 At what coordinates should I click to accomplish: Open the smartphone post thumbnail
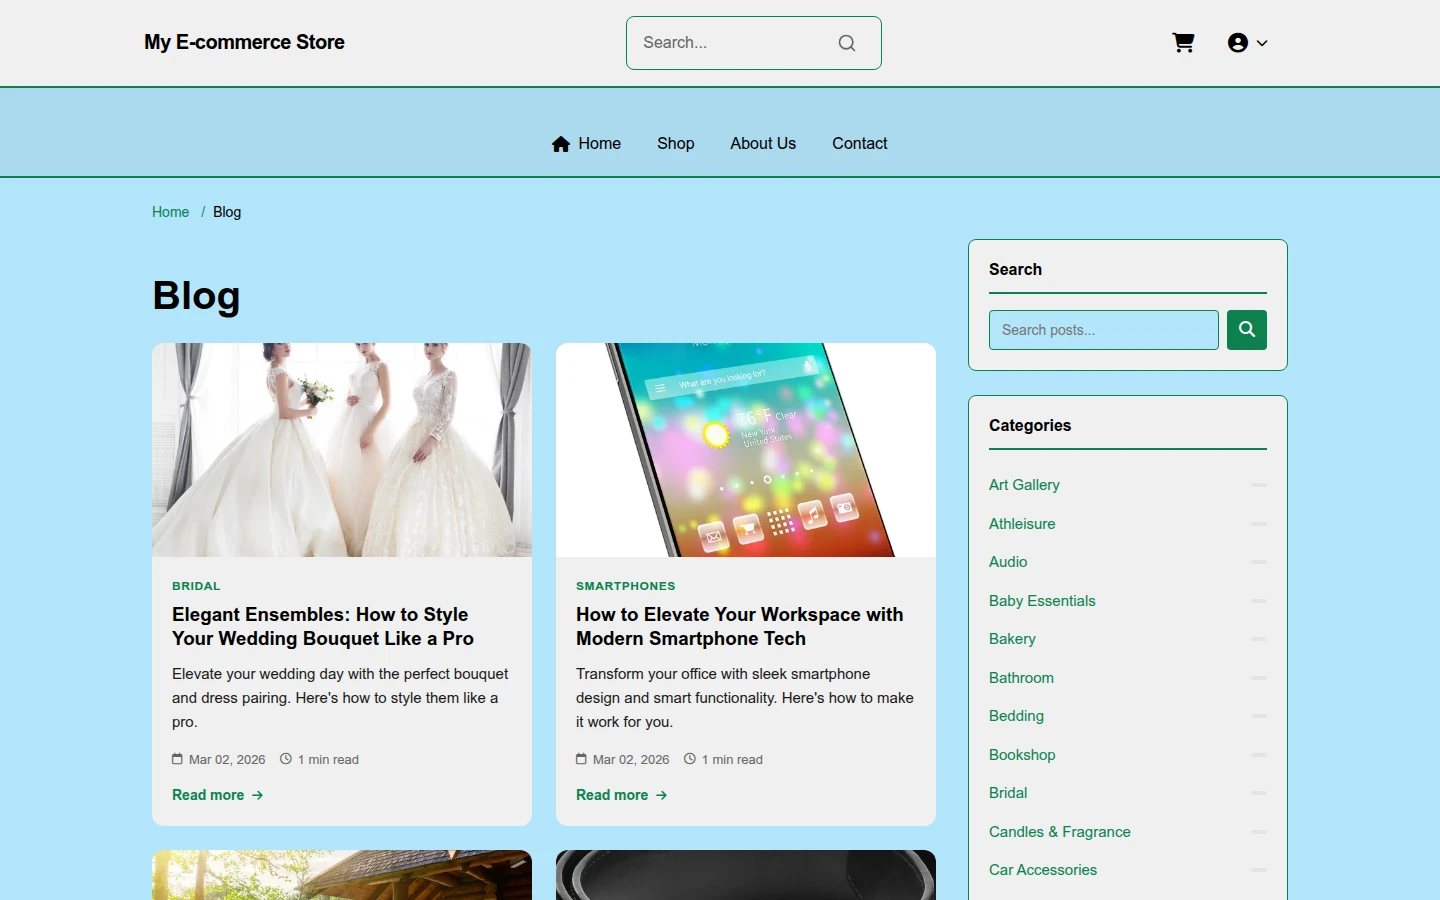pos(746,450)
